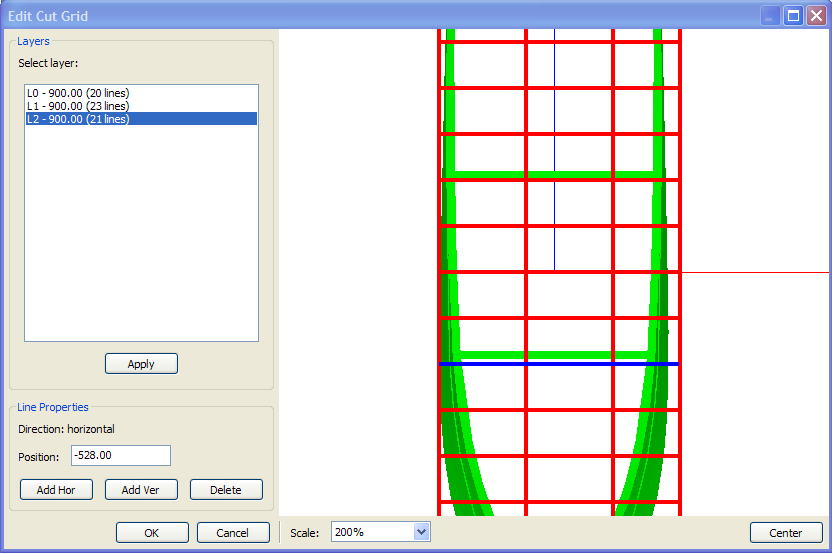Select layer L1 - 900.00 (23 lines)
Image resolution: width=832 pixels, height=553 pixels.
click(x=141, y=106)
